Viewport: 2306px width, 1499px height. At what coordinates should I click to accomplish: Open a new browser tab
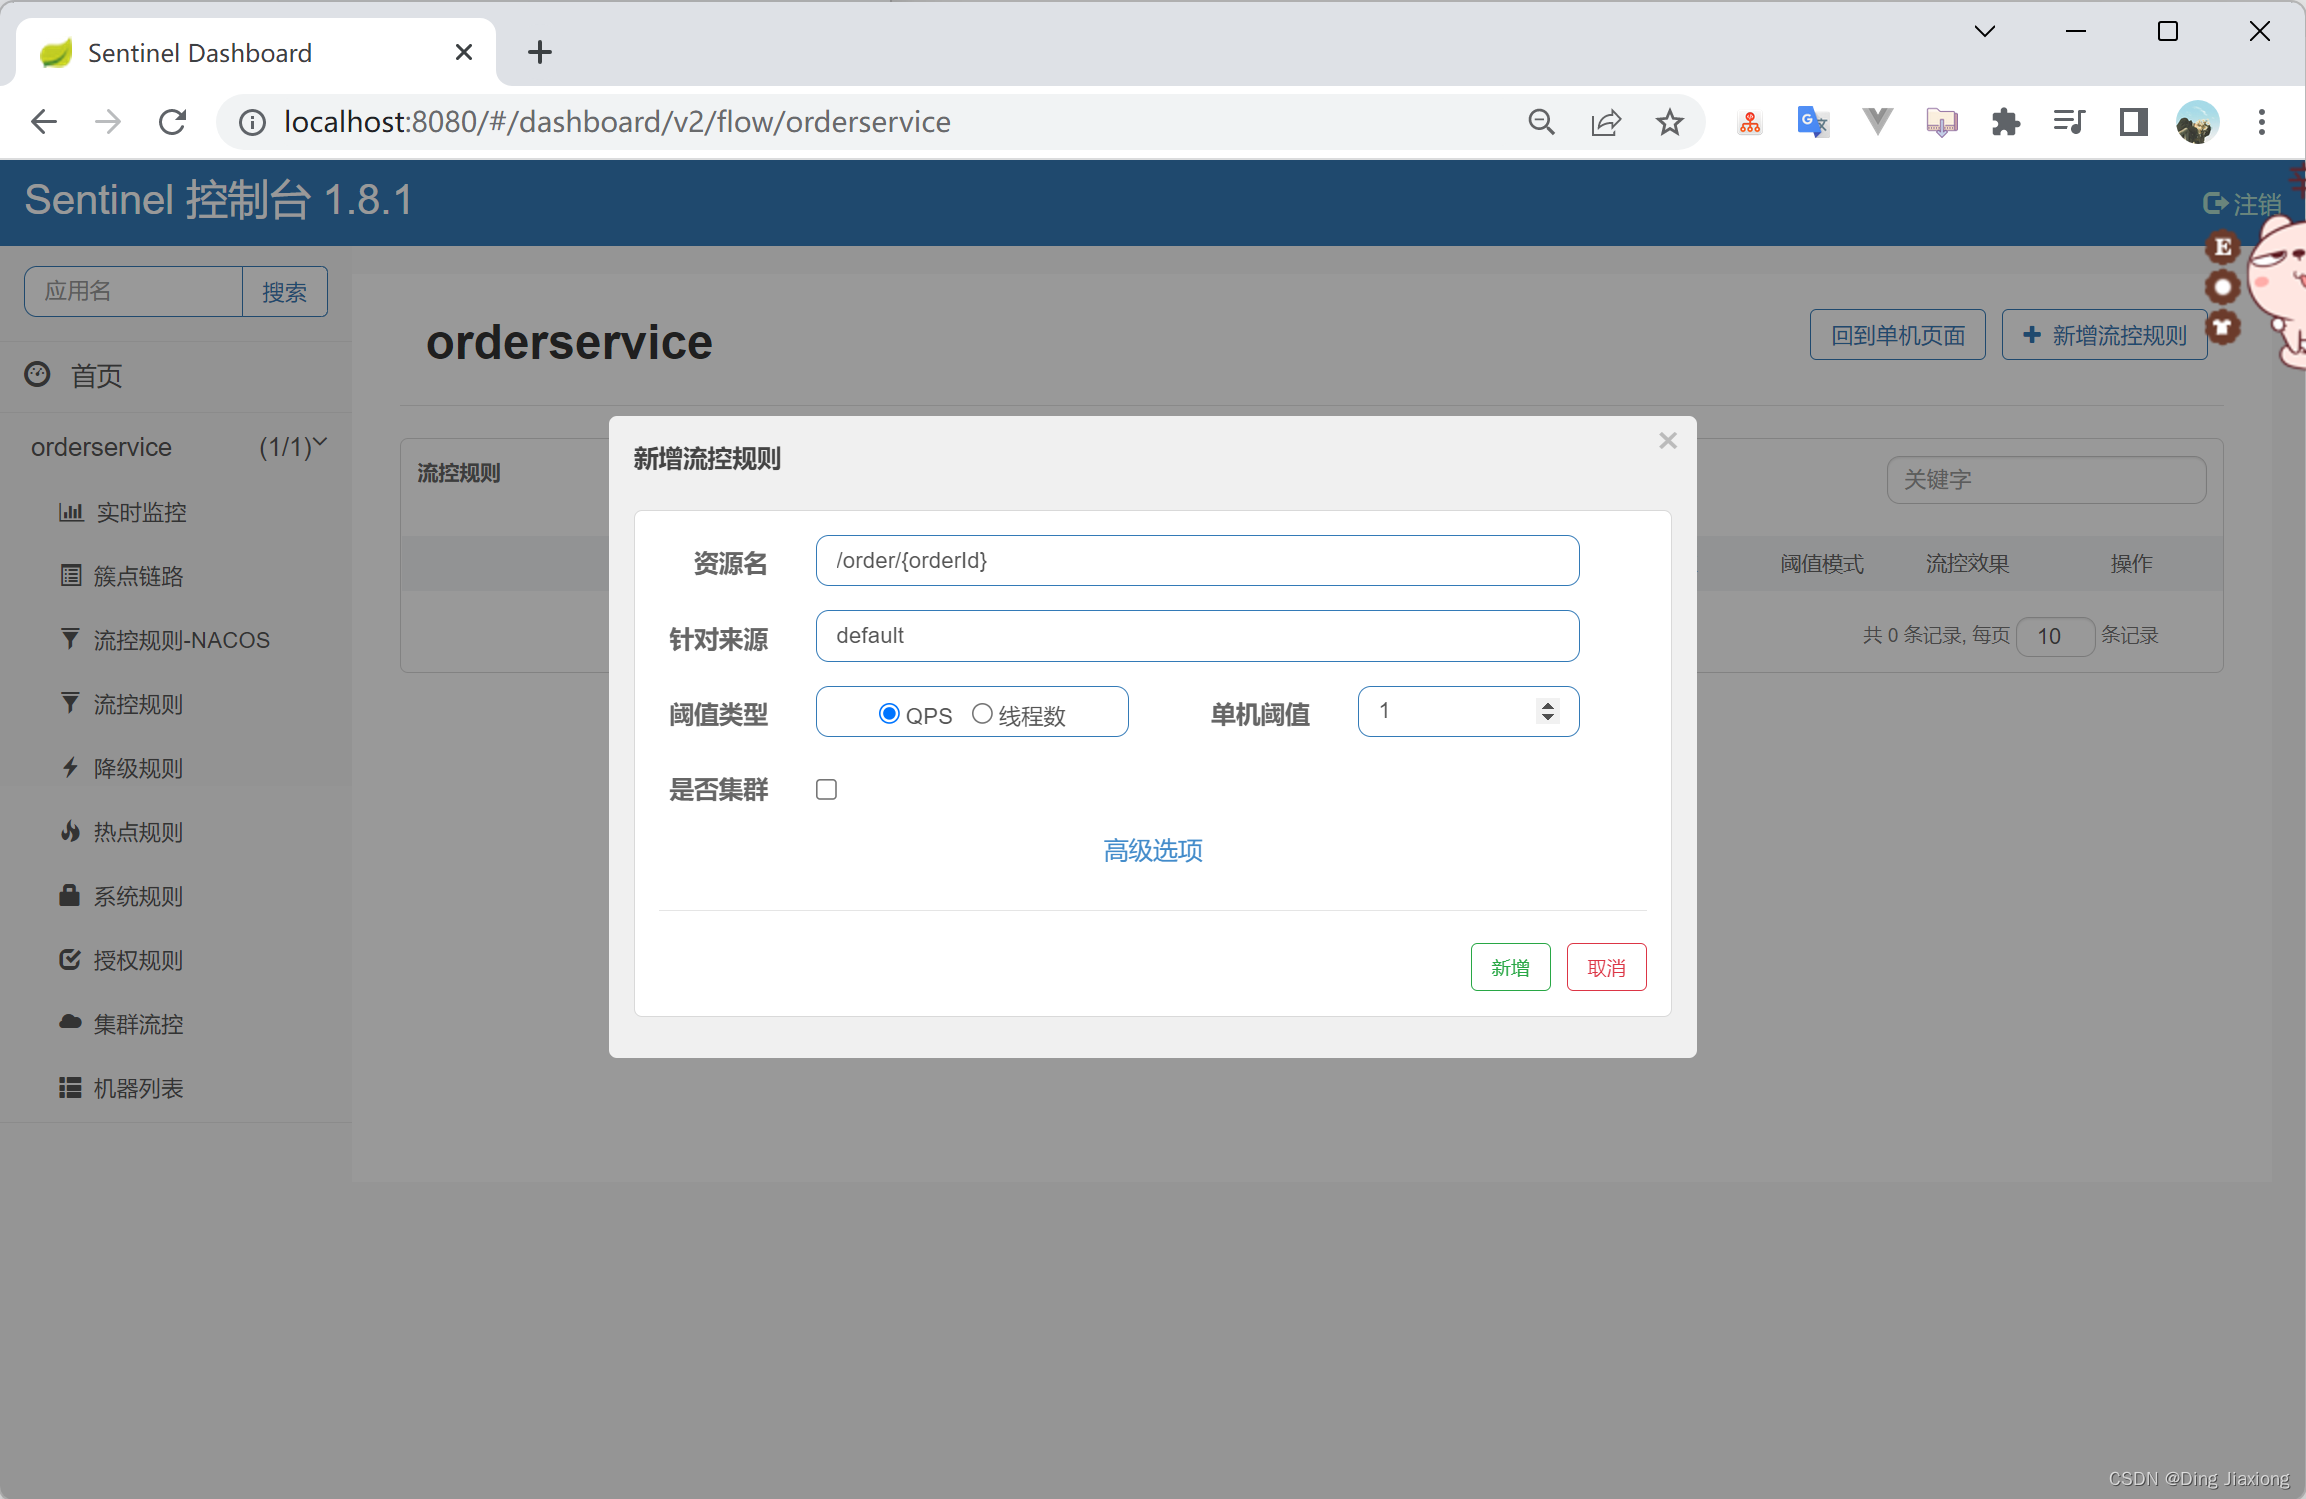coord(540,52)
